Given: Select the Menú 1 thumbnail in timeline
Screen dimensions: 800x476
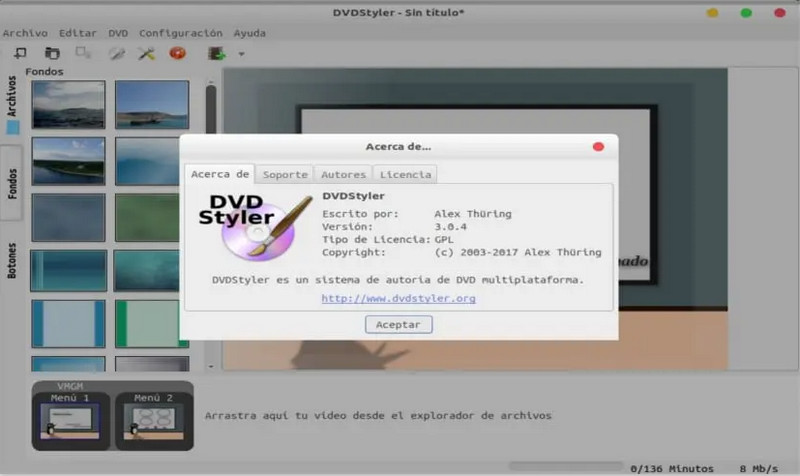Looking at the screenshot, I should coord(70,421).
